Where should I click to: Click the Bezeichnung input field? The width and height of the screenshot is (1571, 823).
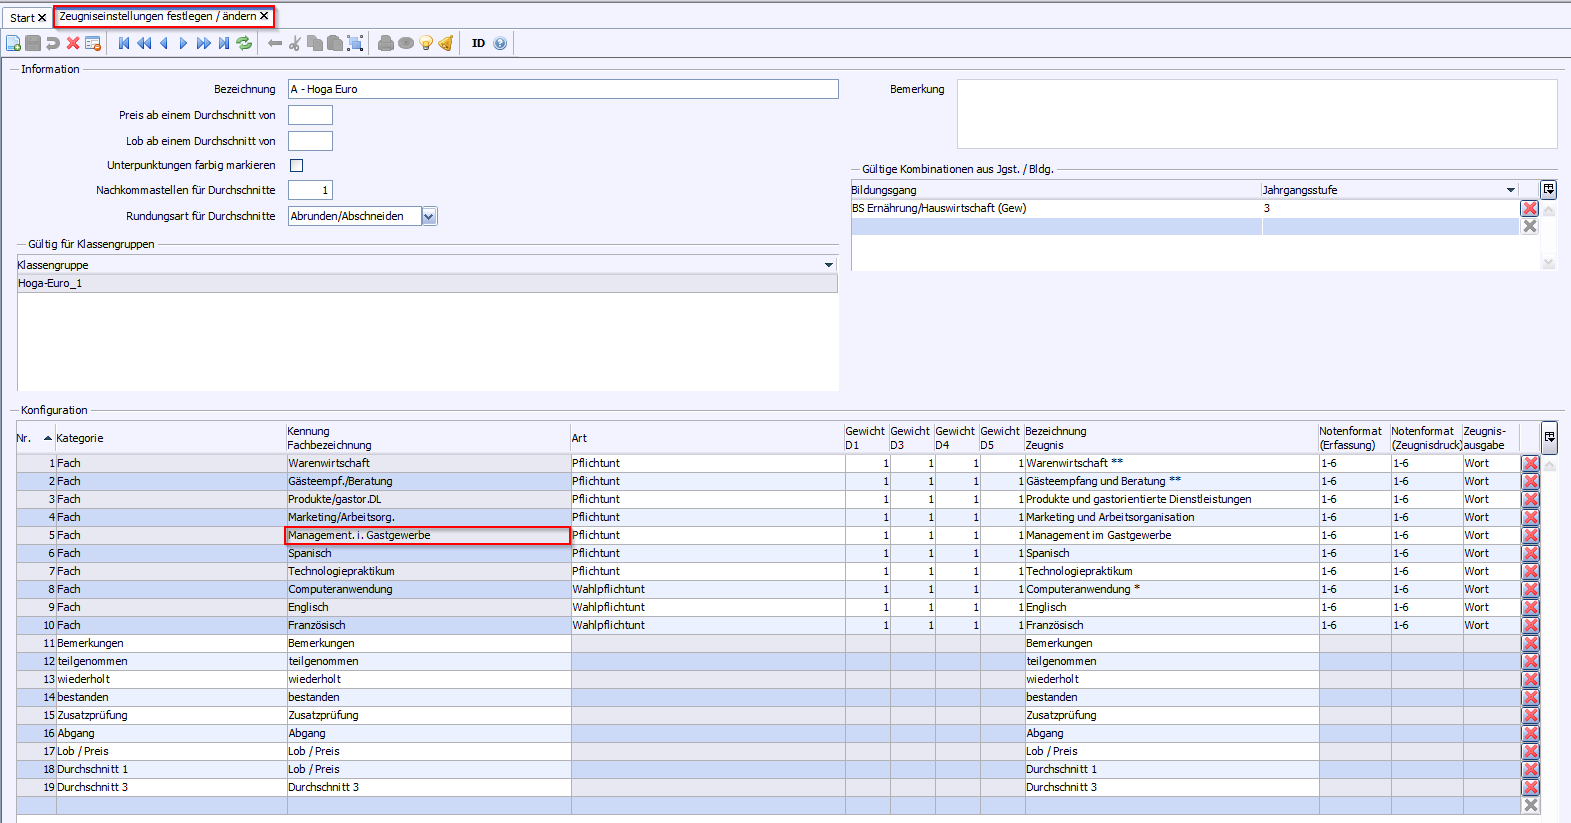[563, 89]
